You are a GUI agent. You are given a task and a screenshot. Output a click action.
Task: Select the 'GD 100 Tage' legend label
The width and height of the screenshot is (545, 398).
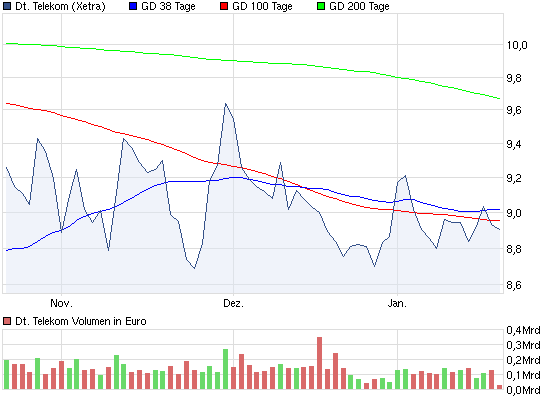pyautogui.click(x=262, y=6)
